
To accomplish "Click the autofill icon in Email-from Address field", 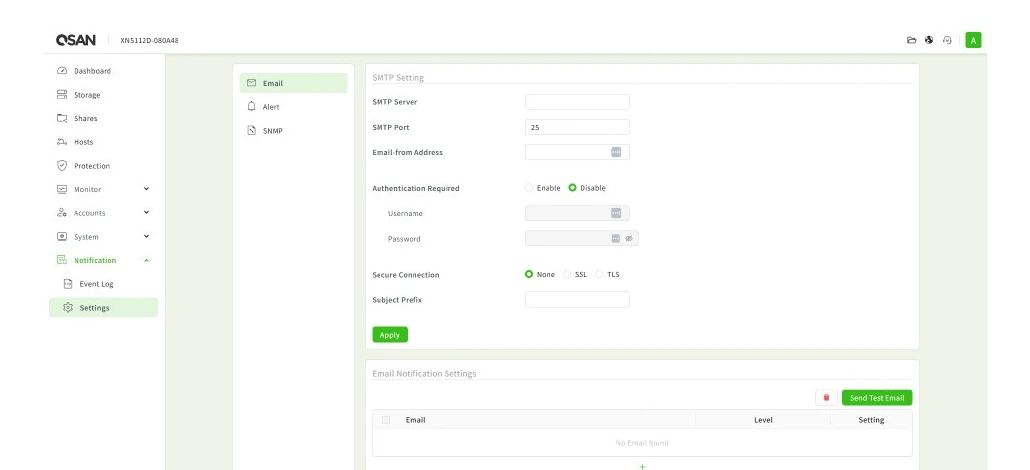I will (x=616, y=152).
